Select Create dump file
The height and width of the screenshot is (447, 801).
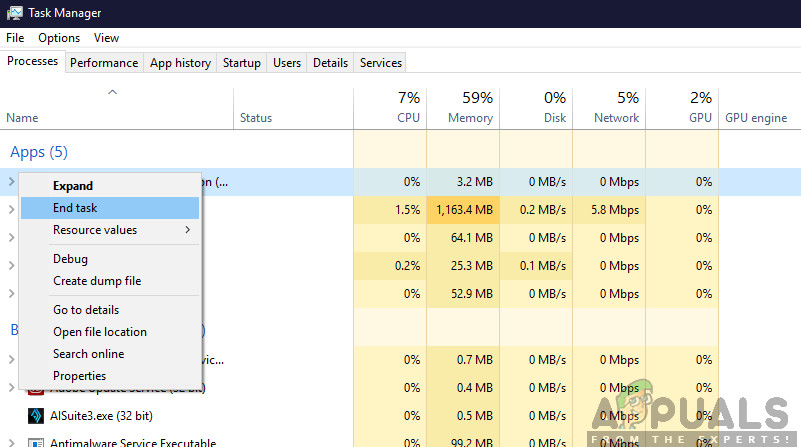110,281
